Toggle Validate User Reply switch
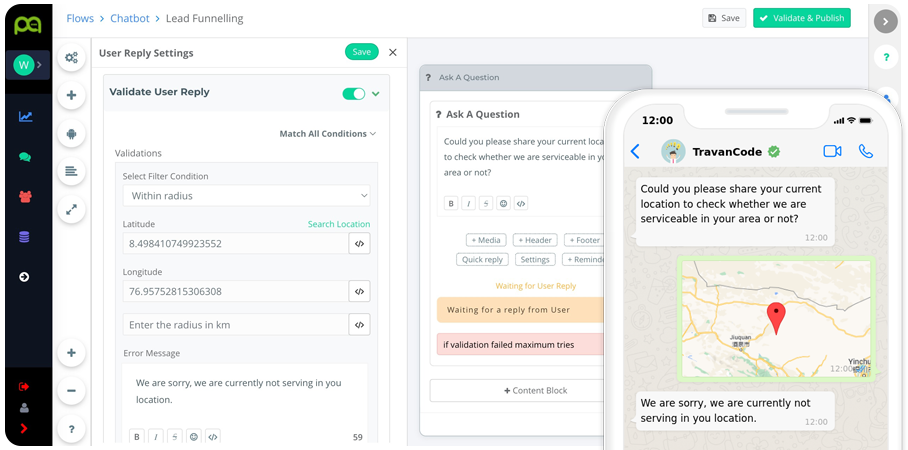This screenshot has width=908, height=450. (353, 93)
